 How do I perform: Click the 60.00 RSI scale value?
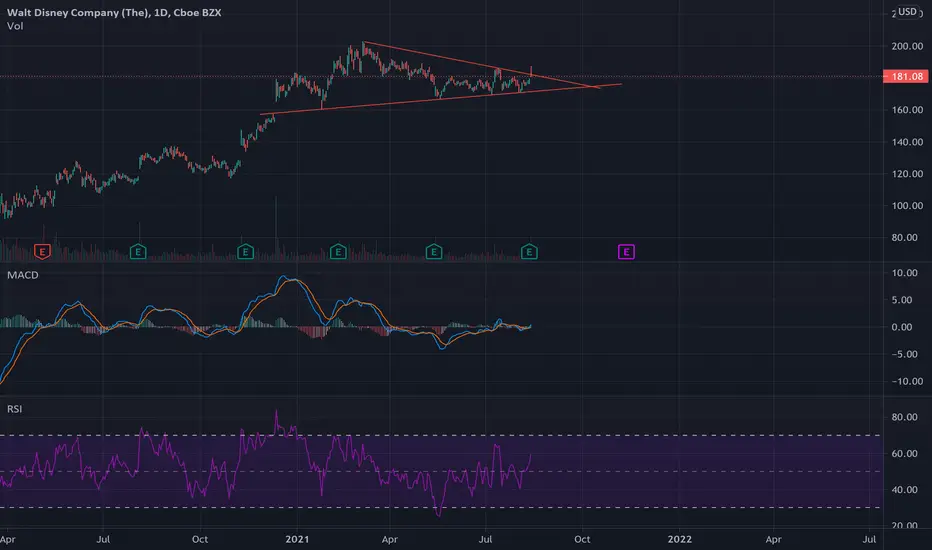click(x=905, y=454)
